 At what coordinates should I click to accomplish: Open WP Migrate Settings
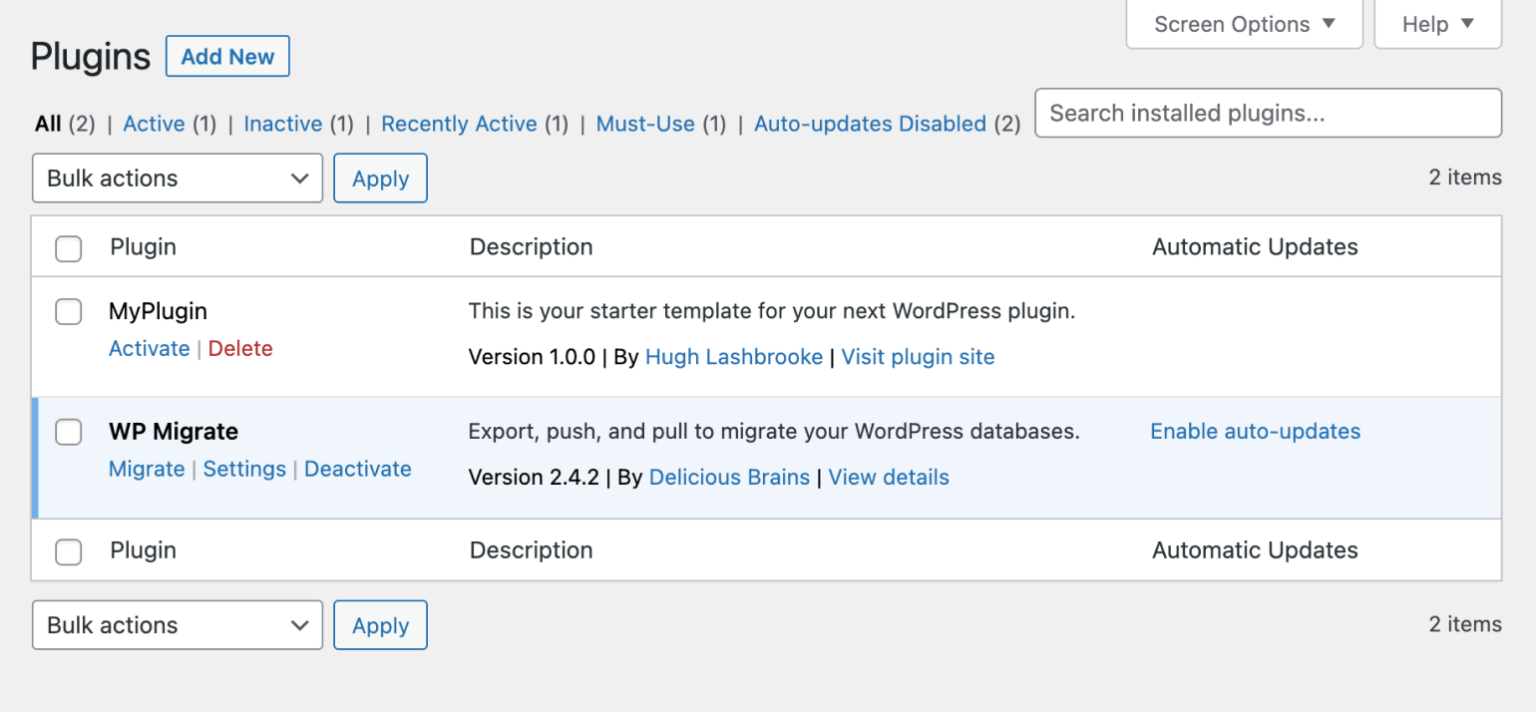pos(245,468)
